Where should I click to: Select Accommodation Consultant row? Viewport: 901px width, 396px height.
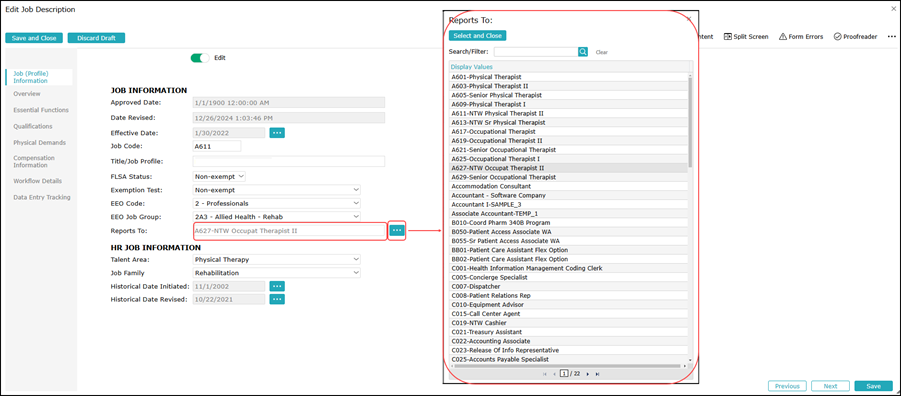coord(569,186)
